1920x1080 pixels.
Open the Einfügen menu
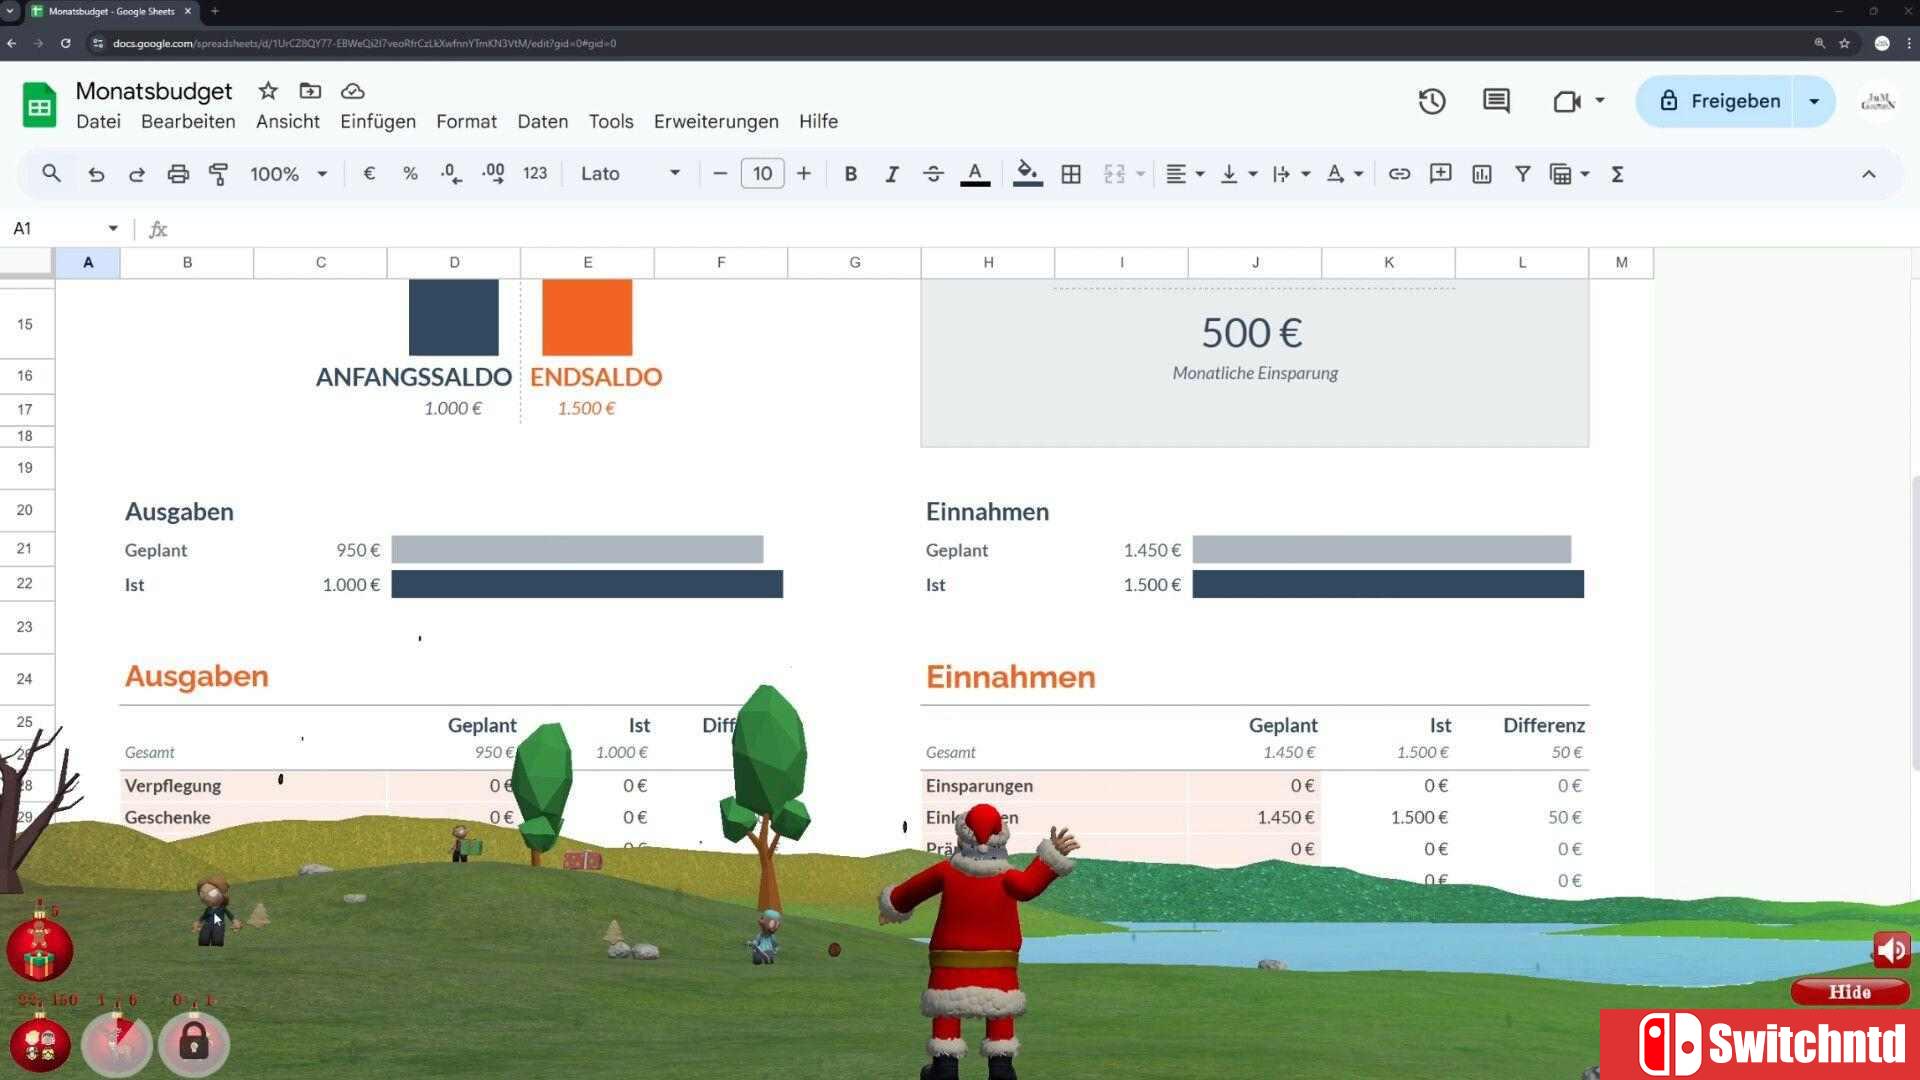(378, 121)
